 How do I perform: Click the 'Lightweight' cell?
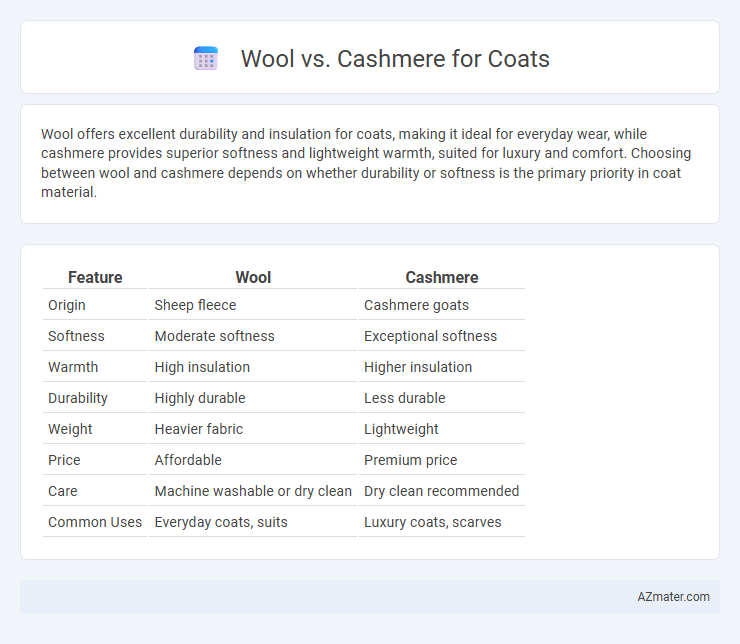tap(401, 429)
